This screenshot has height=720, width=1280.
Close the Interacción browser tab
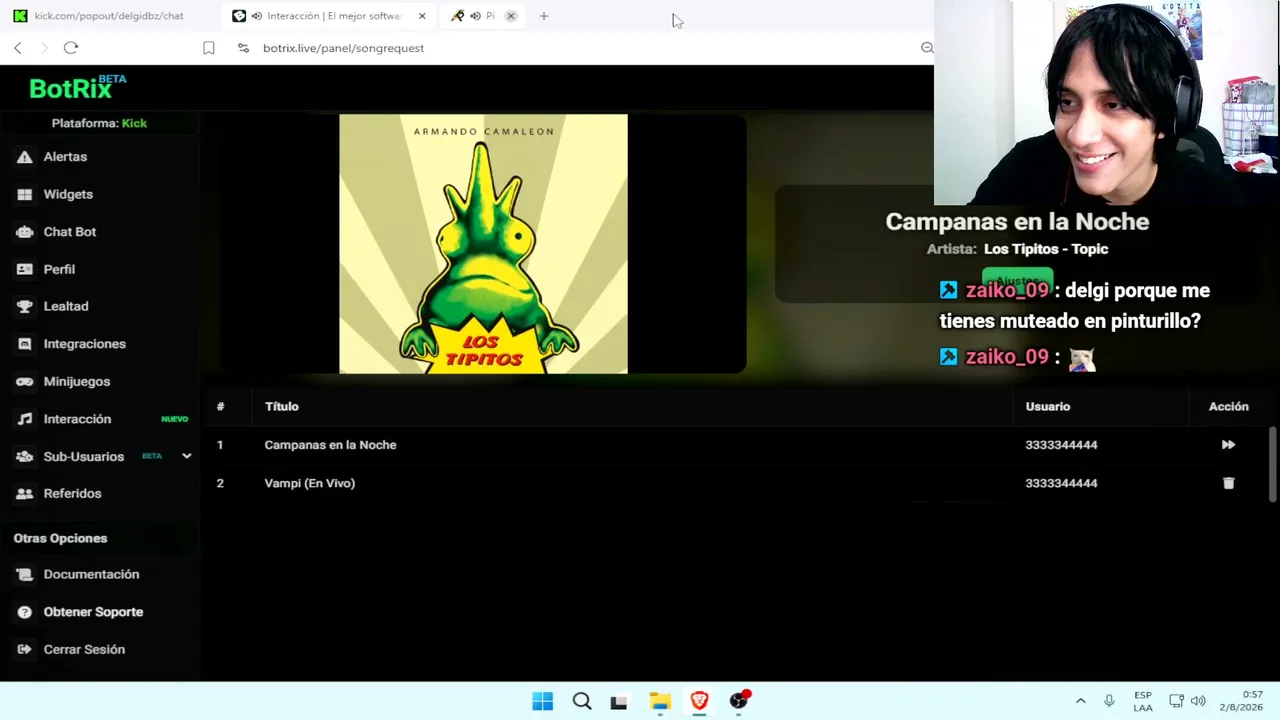click(422, 16)
